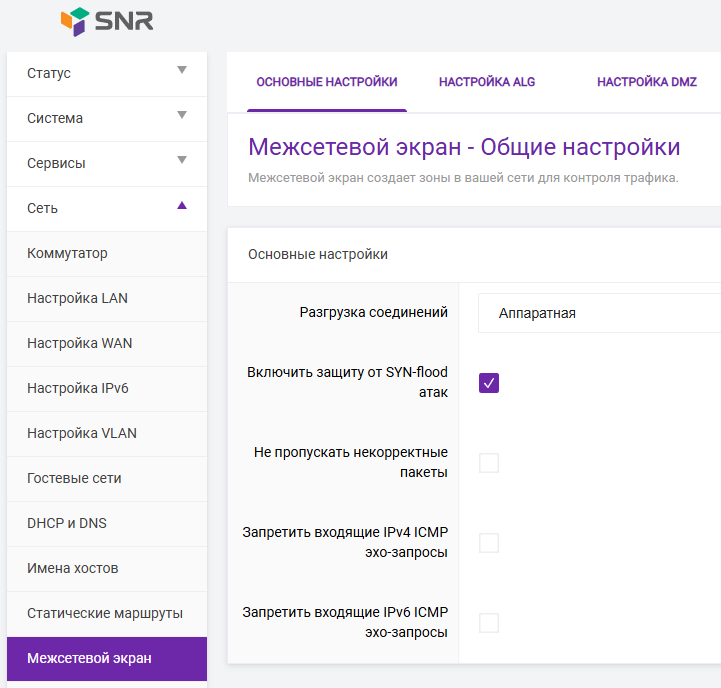Image resolution: width=721 pixels, height=688 pixels.
Task: Select the Основные настройки tab
Action: [x=327, y=82]
